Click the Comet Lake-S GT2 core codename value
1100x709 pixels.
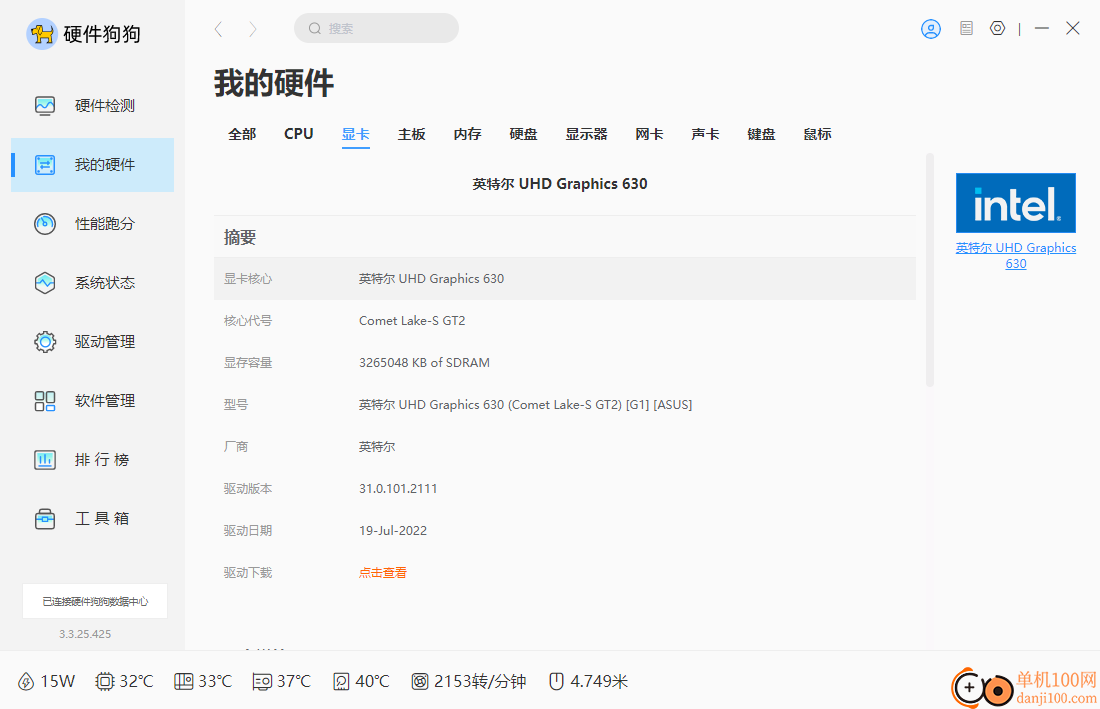pos(412,320)
